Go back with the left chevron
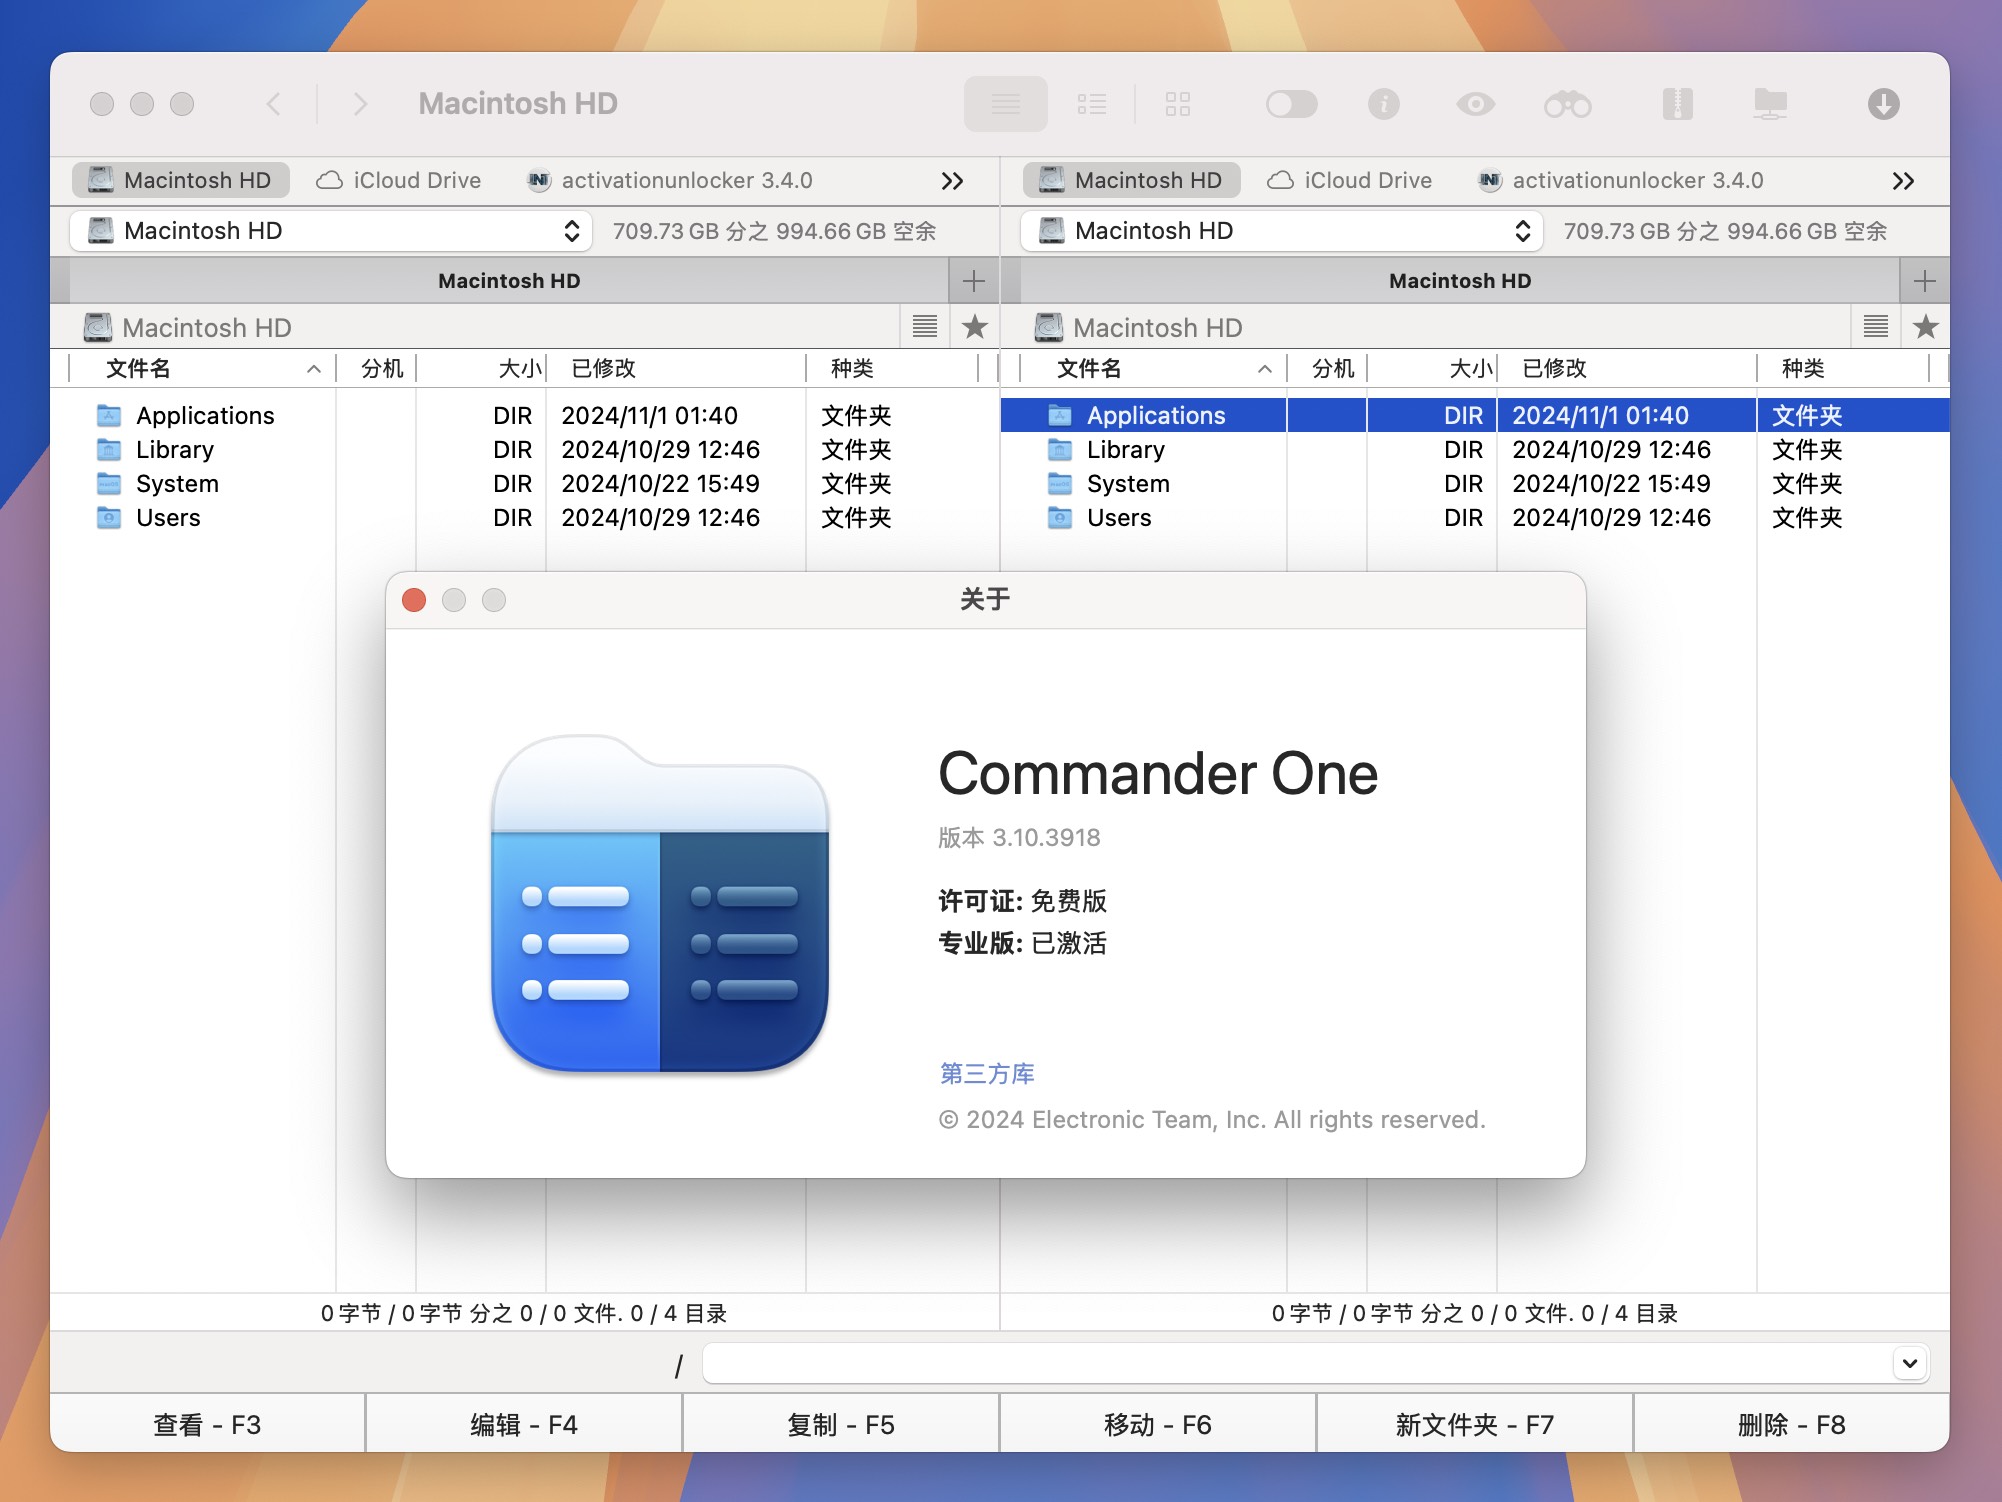Image resolution: width=2002 pixels, height=1502 pixels. coord(273,104)
